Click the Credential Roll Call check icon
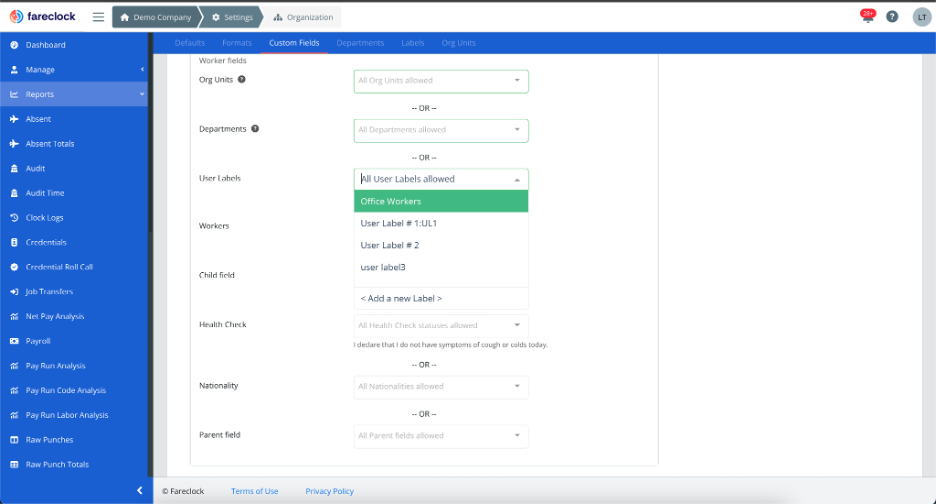936x504 pixels. point(14,267)
